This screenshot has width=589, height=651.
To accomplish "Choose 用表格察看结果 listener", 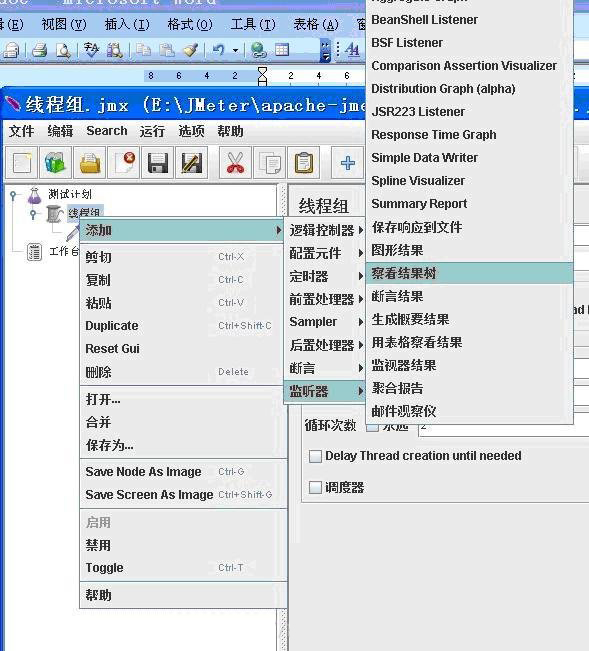I will (x=469, y=343).
